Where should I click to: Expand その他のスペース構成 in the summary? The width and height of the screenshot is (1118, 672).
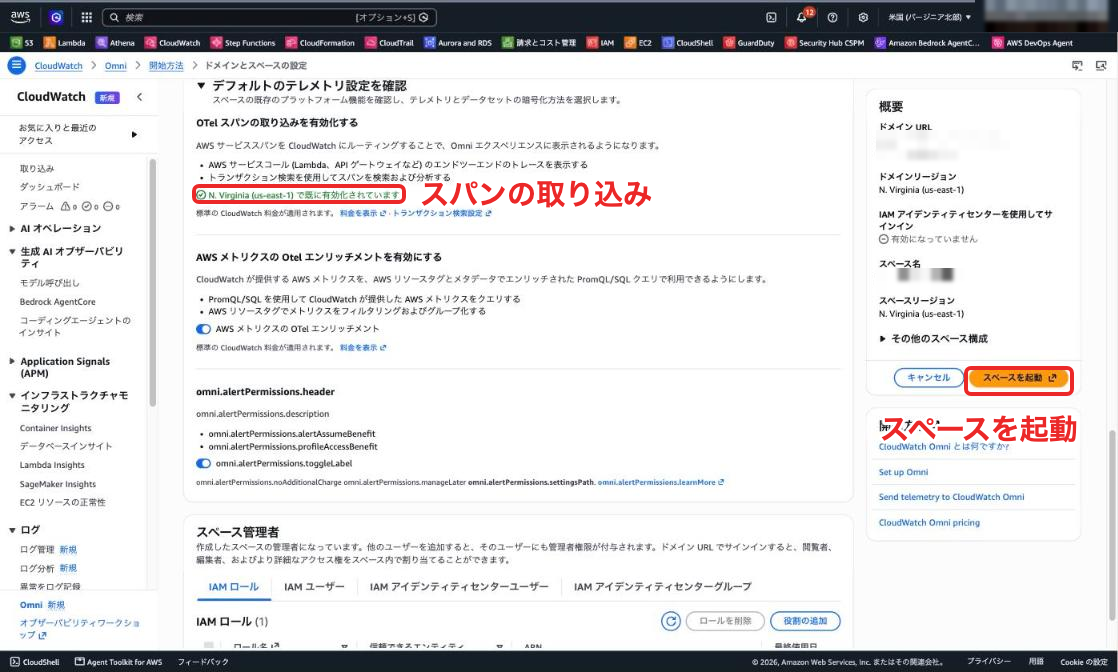pos(933,339)
